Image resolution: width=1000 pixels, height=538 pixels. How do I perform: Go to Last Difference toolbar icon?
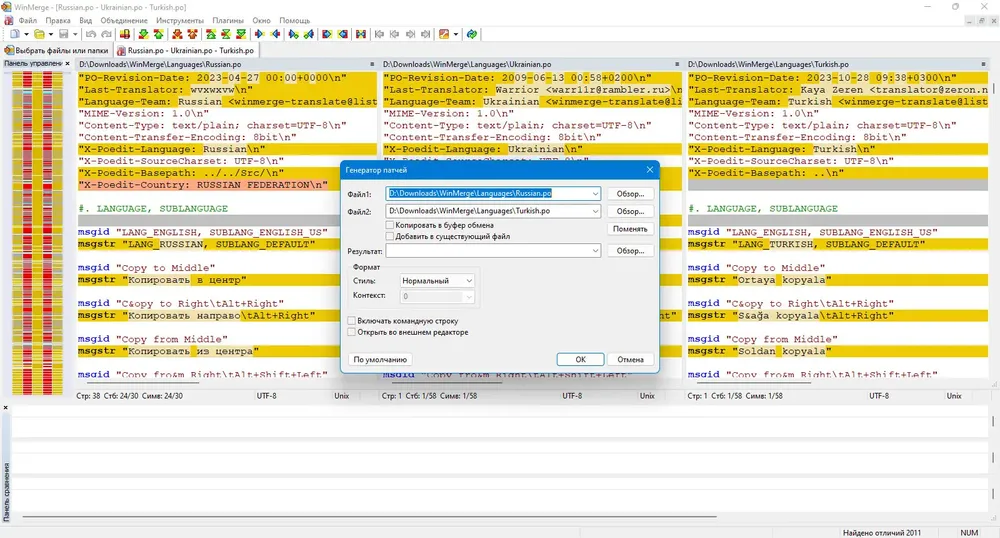tap(241, 34)
